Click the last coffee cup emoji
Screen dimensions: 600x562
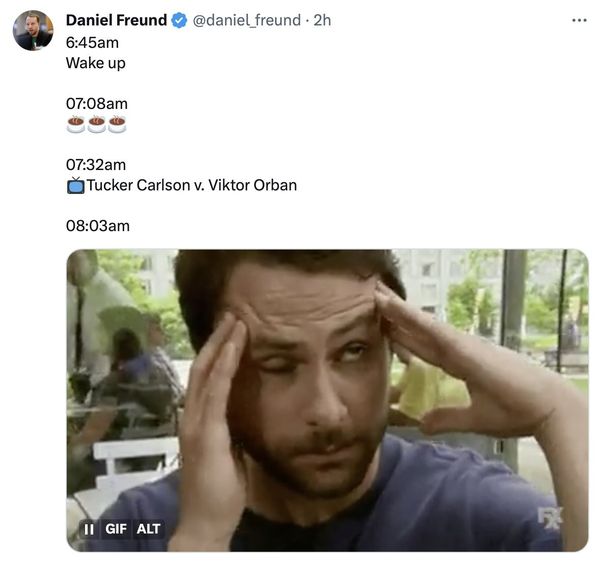point(117,125)
